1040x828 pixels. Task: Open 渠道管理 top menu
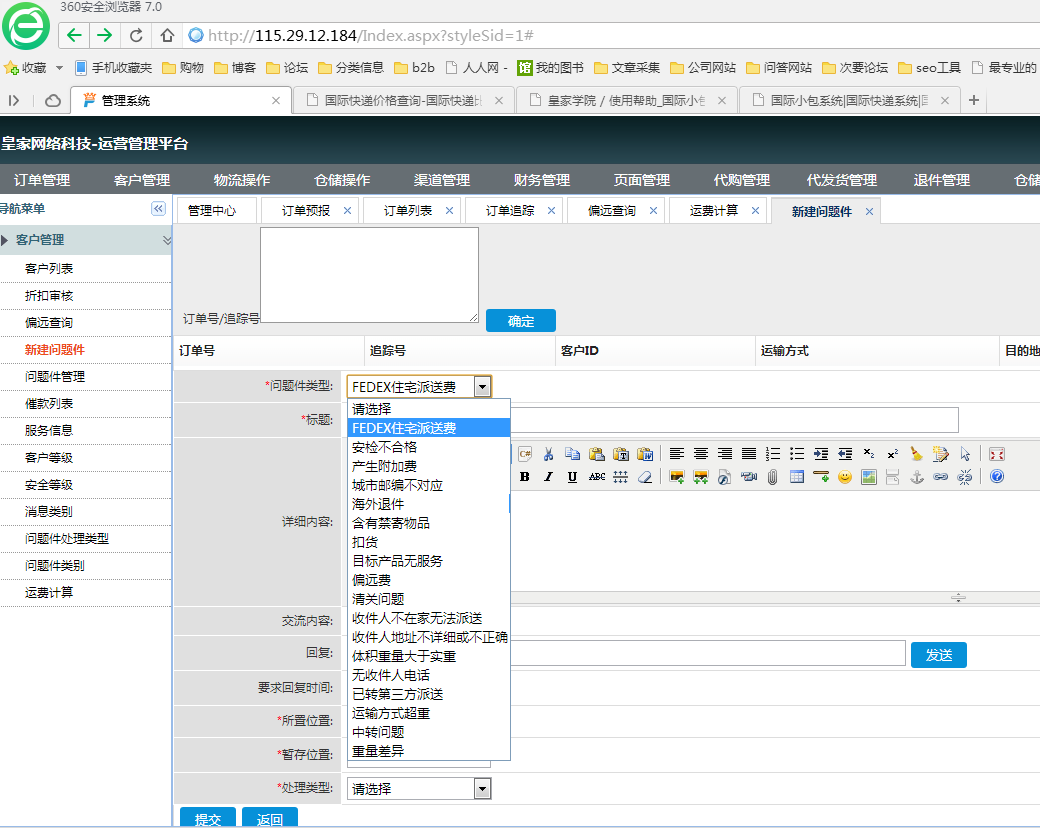pyautogui.click(x=442, y=180)
